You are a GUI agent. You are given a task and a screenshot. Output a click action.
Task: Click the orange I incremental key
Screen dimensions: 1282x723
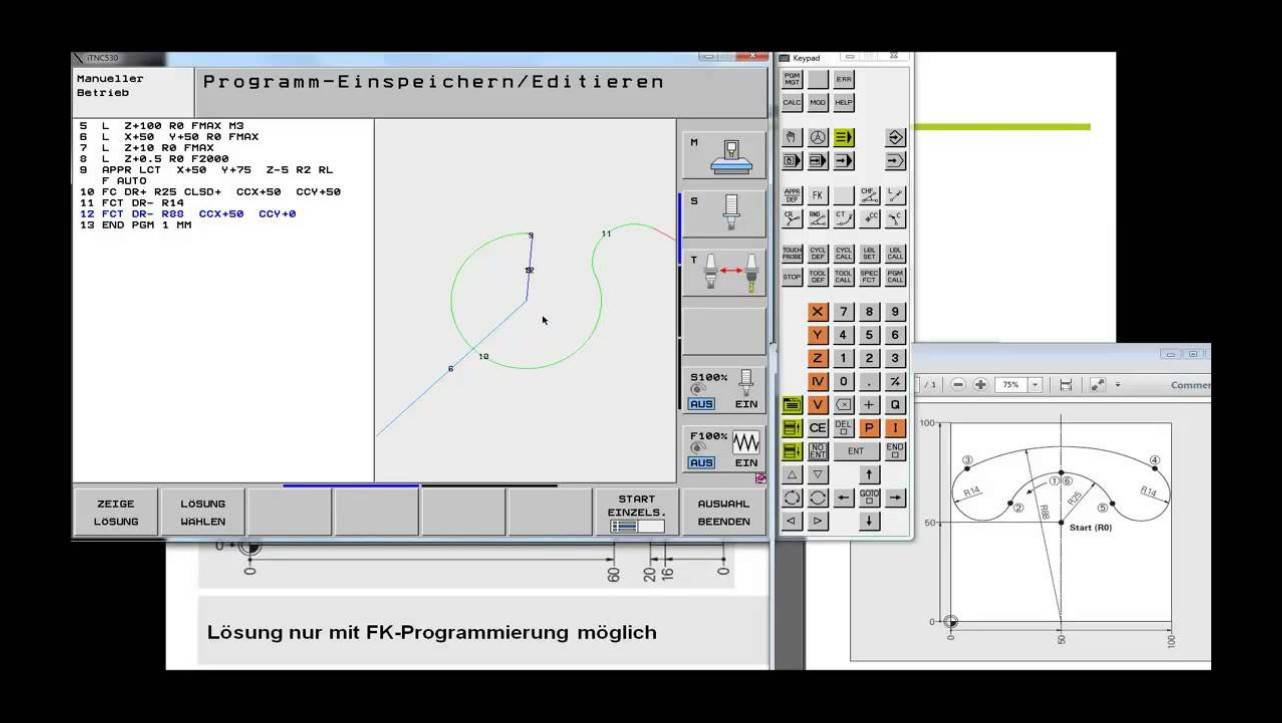tap(895, 428)
